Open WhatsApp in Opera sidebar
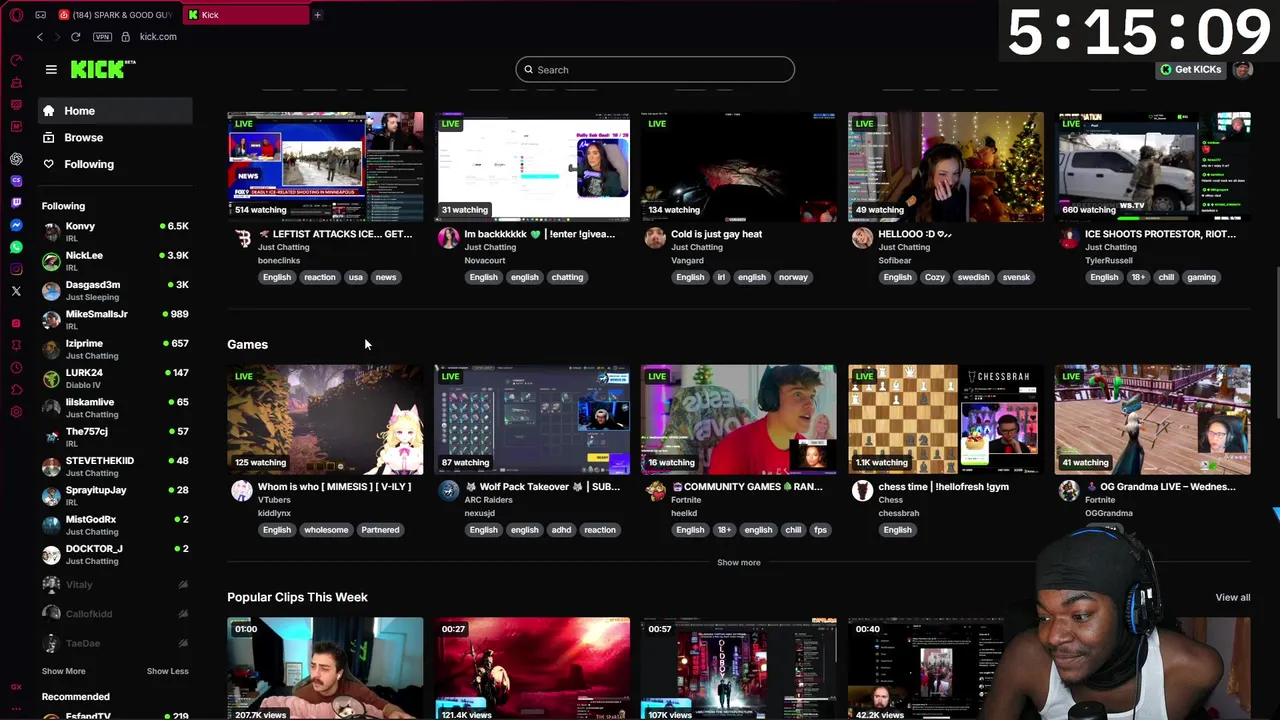Screen dimensions: 1280x720 pos(16,247)
